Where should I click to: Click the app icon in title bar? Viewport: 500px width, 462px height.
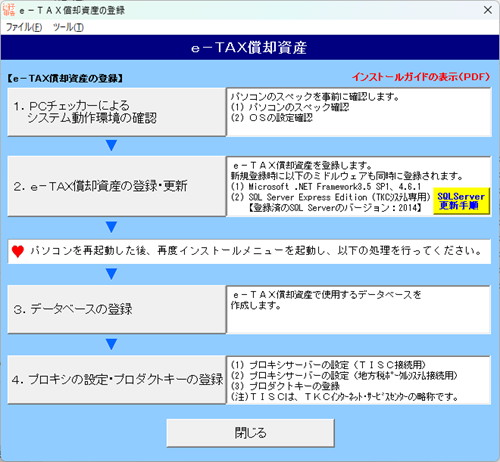[9, 10]
